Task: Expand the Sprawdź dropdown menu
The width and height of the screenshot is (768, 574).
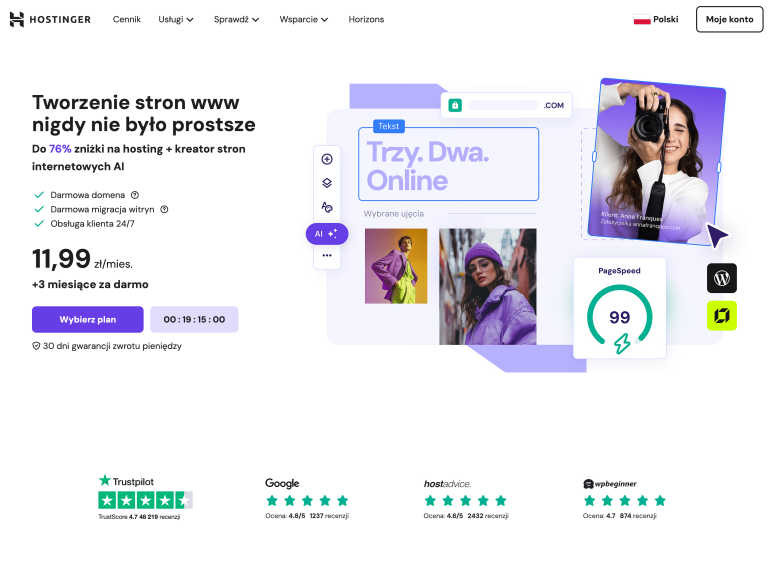Action: pyautogui.click(x=237, y=20)
